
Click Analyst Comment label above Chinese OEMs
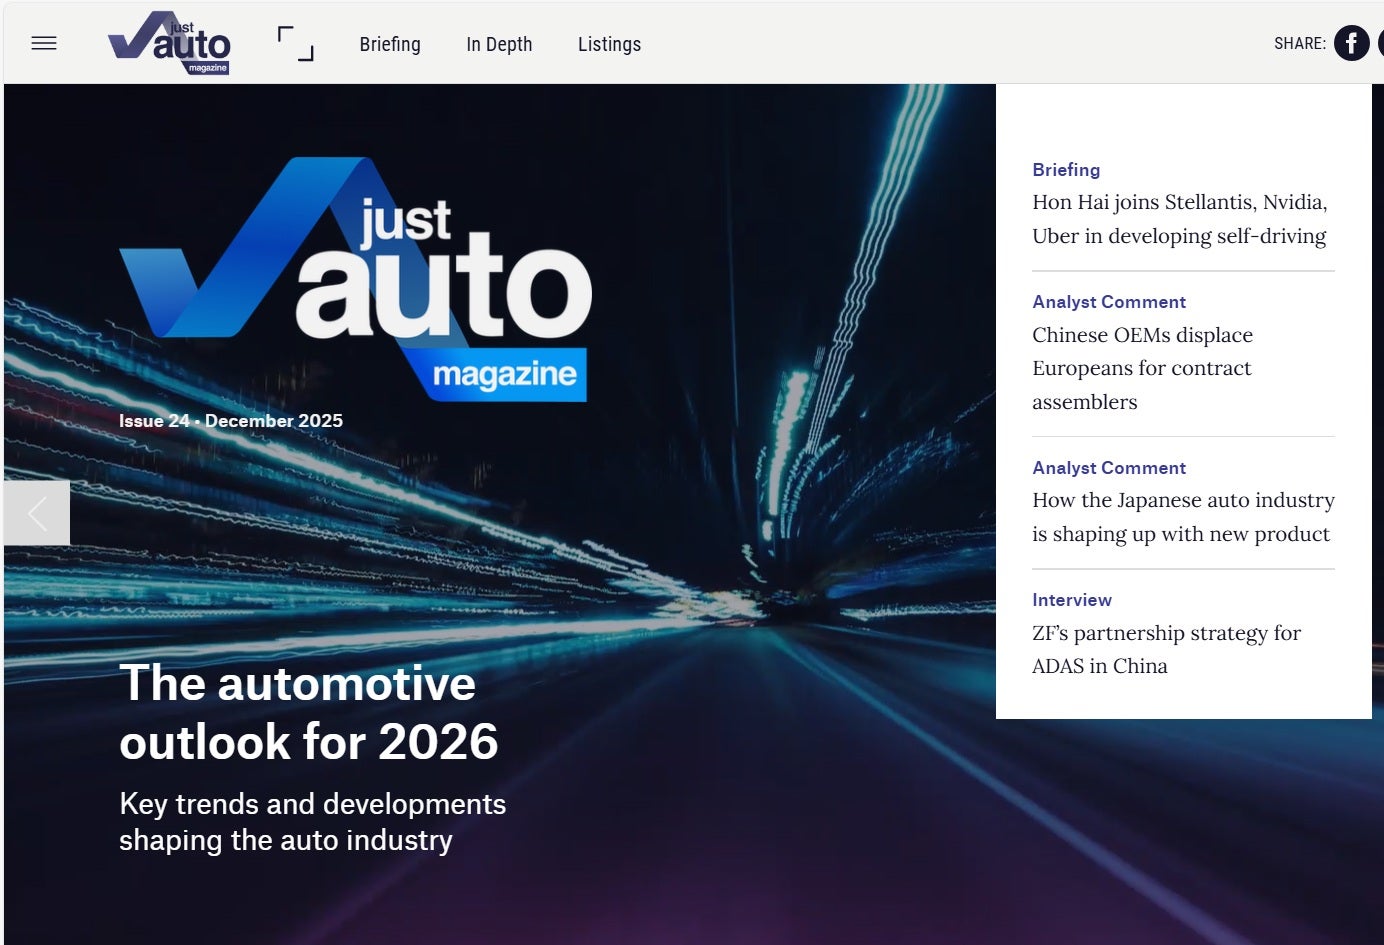(x=1108, y=302)
